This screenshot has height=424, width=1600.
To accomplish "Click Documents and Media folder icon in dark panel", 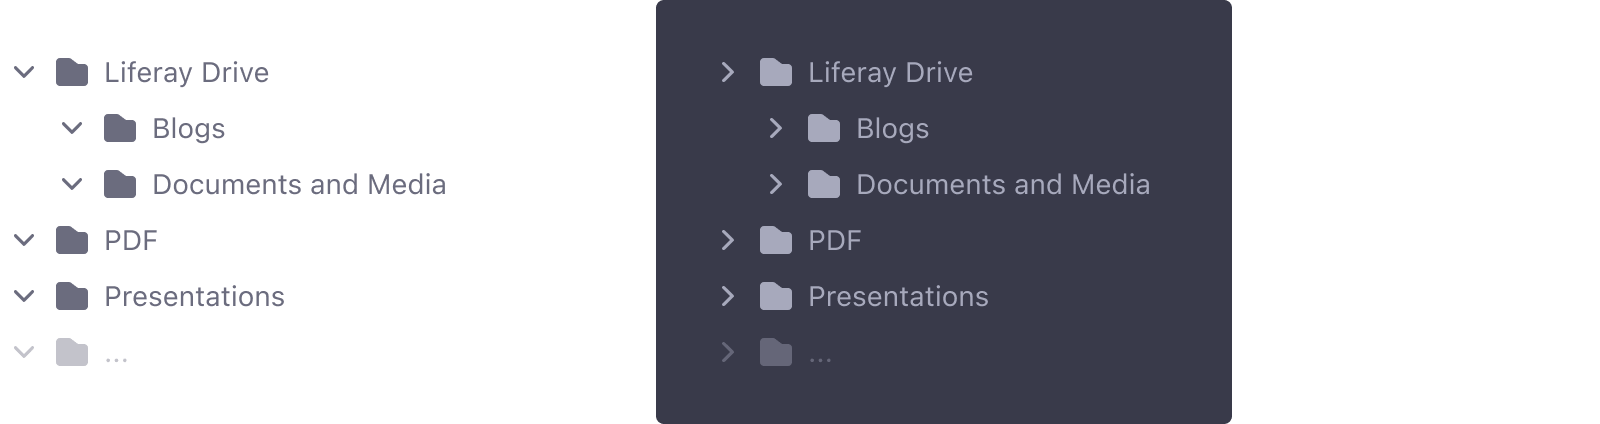I will tap(824, 184).
